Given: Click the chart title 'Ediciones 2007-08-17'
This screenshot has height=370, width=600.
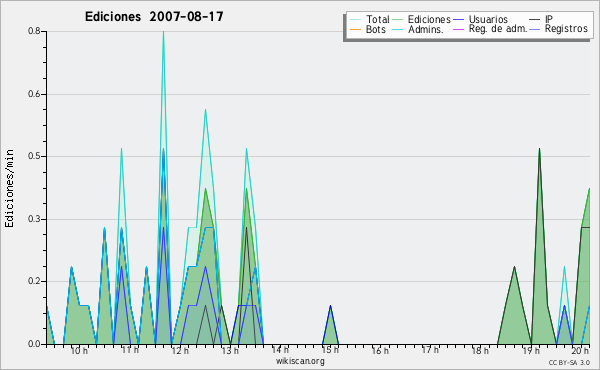Looking at the screenshot, I should [x=154, y=17].
